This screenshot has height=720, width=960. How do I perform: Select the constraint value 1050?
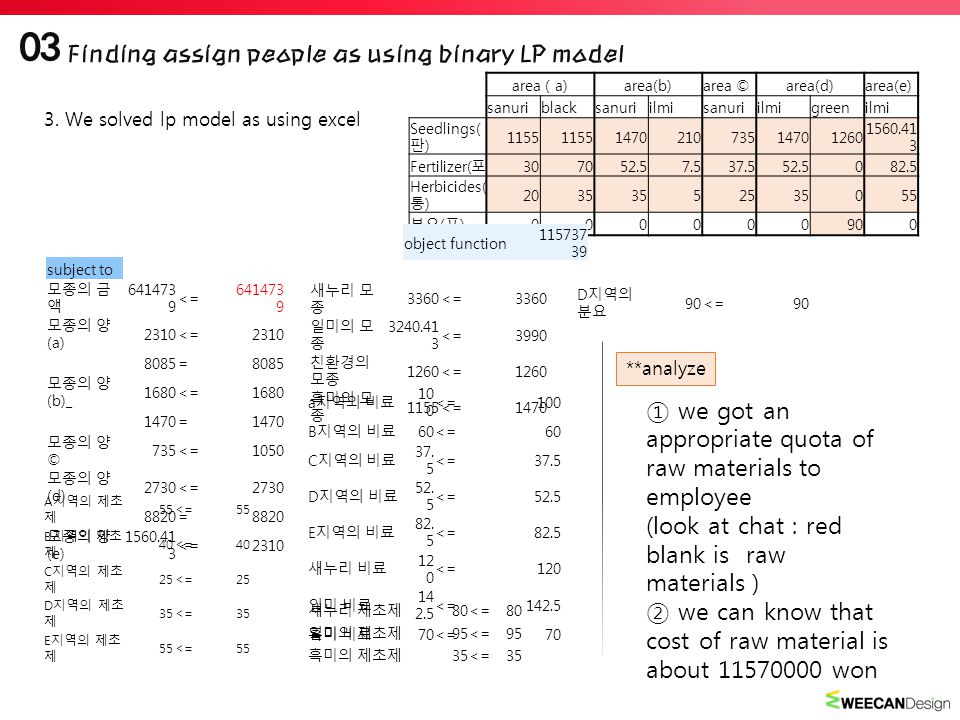268,450
